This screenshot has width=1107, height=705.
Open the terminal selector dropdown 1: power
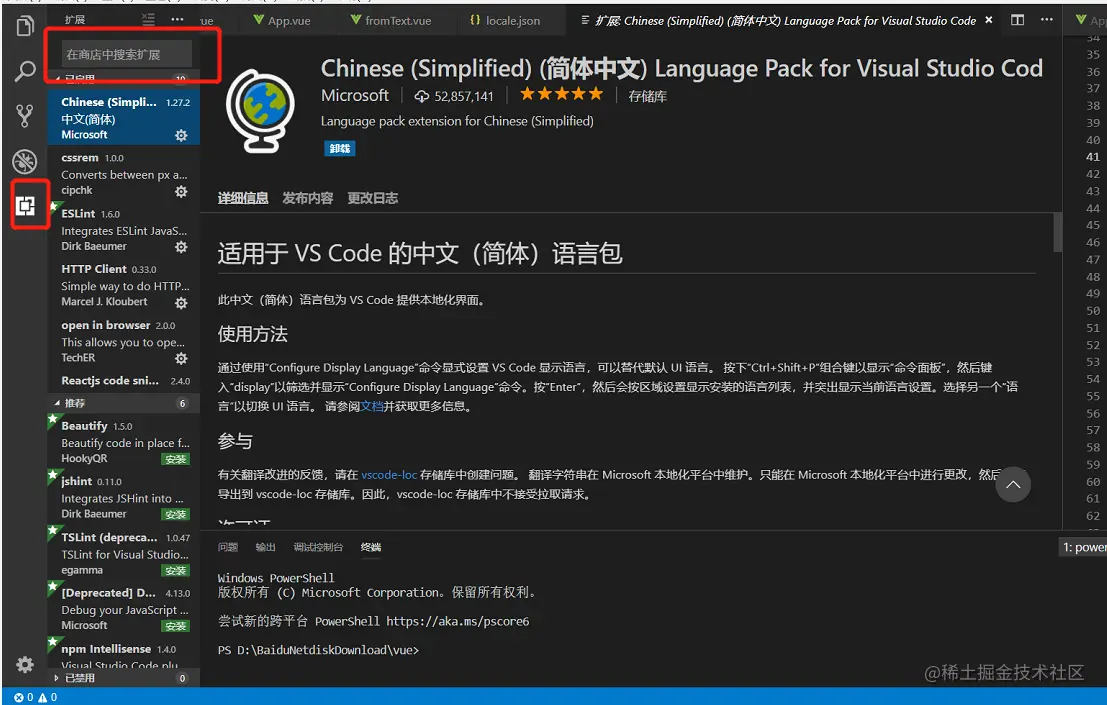click(1084, 547)
